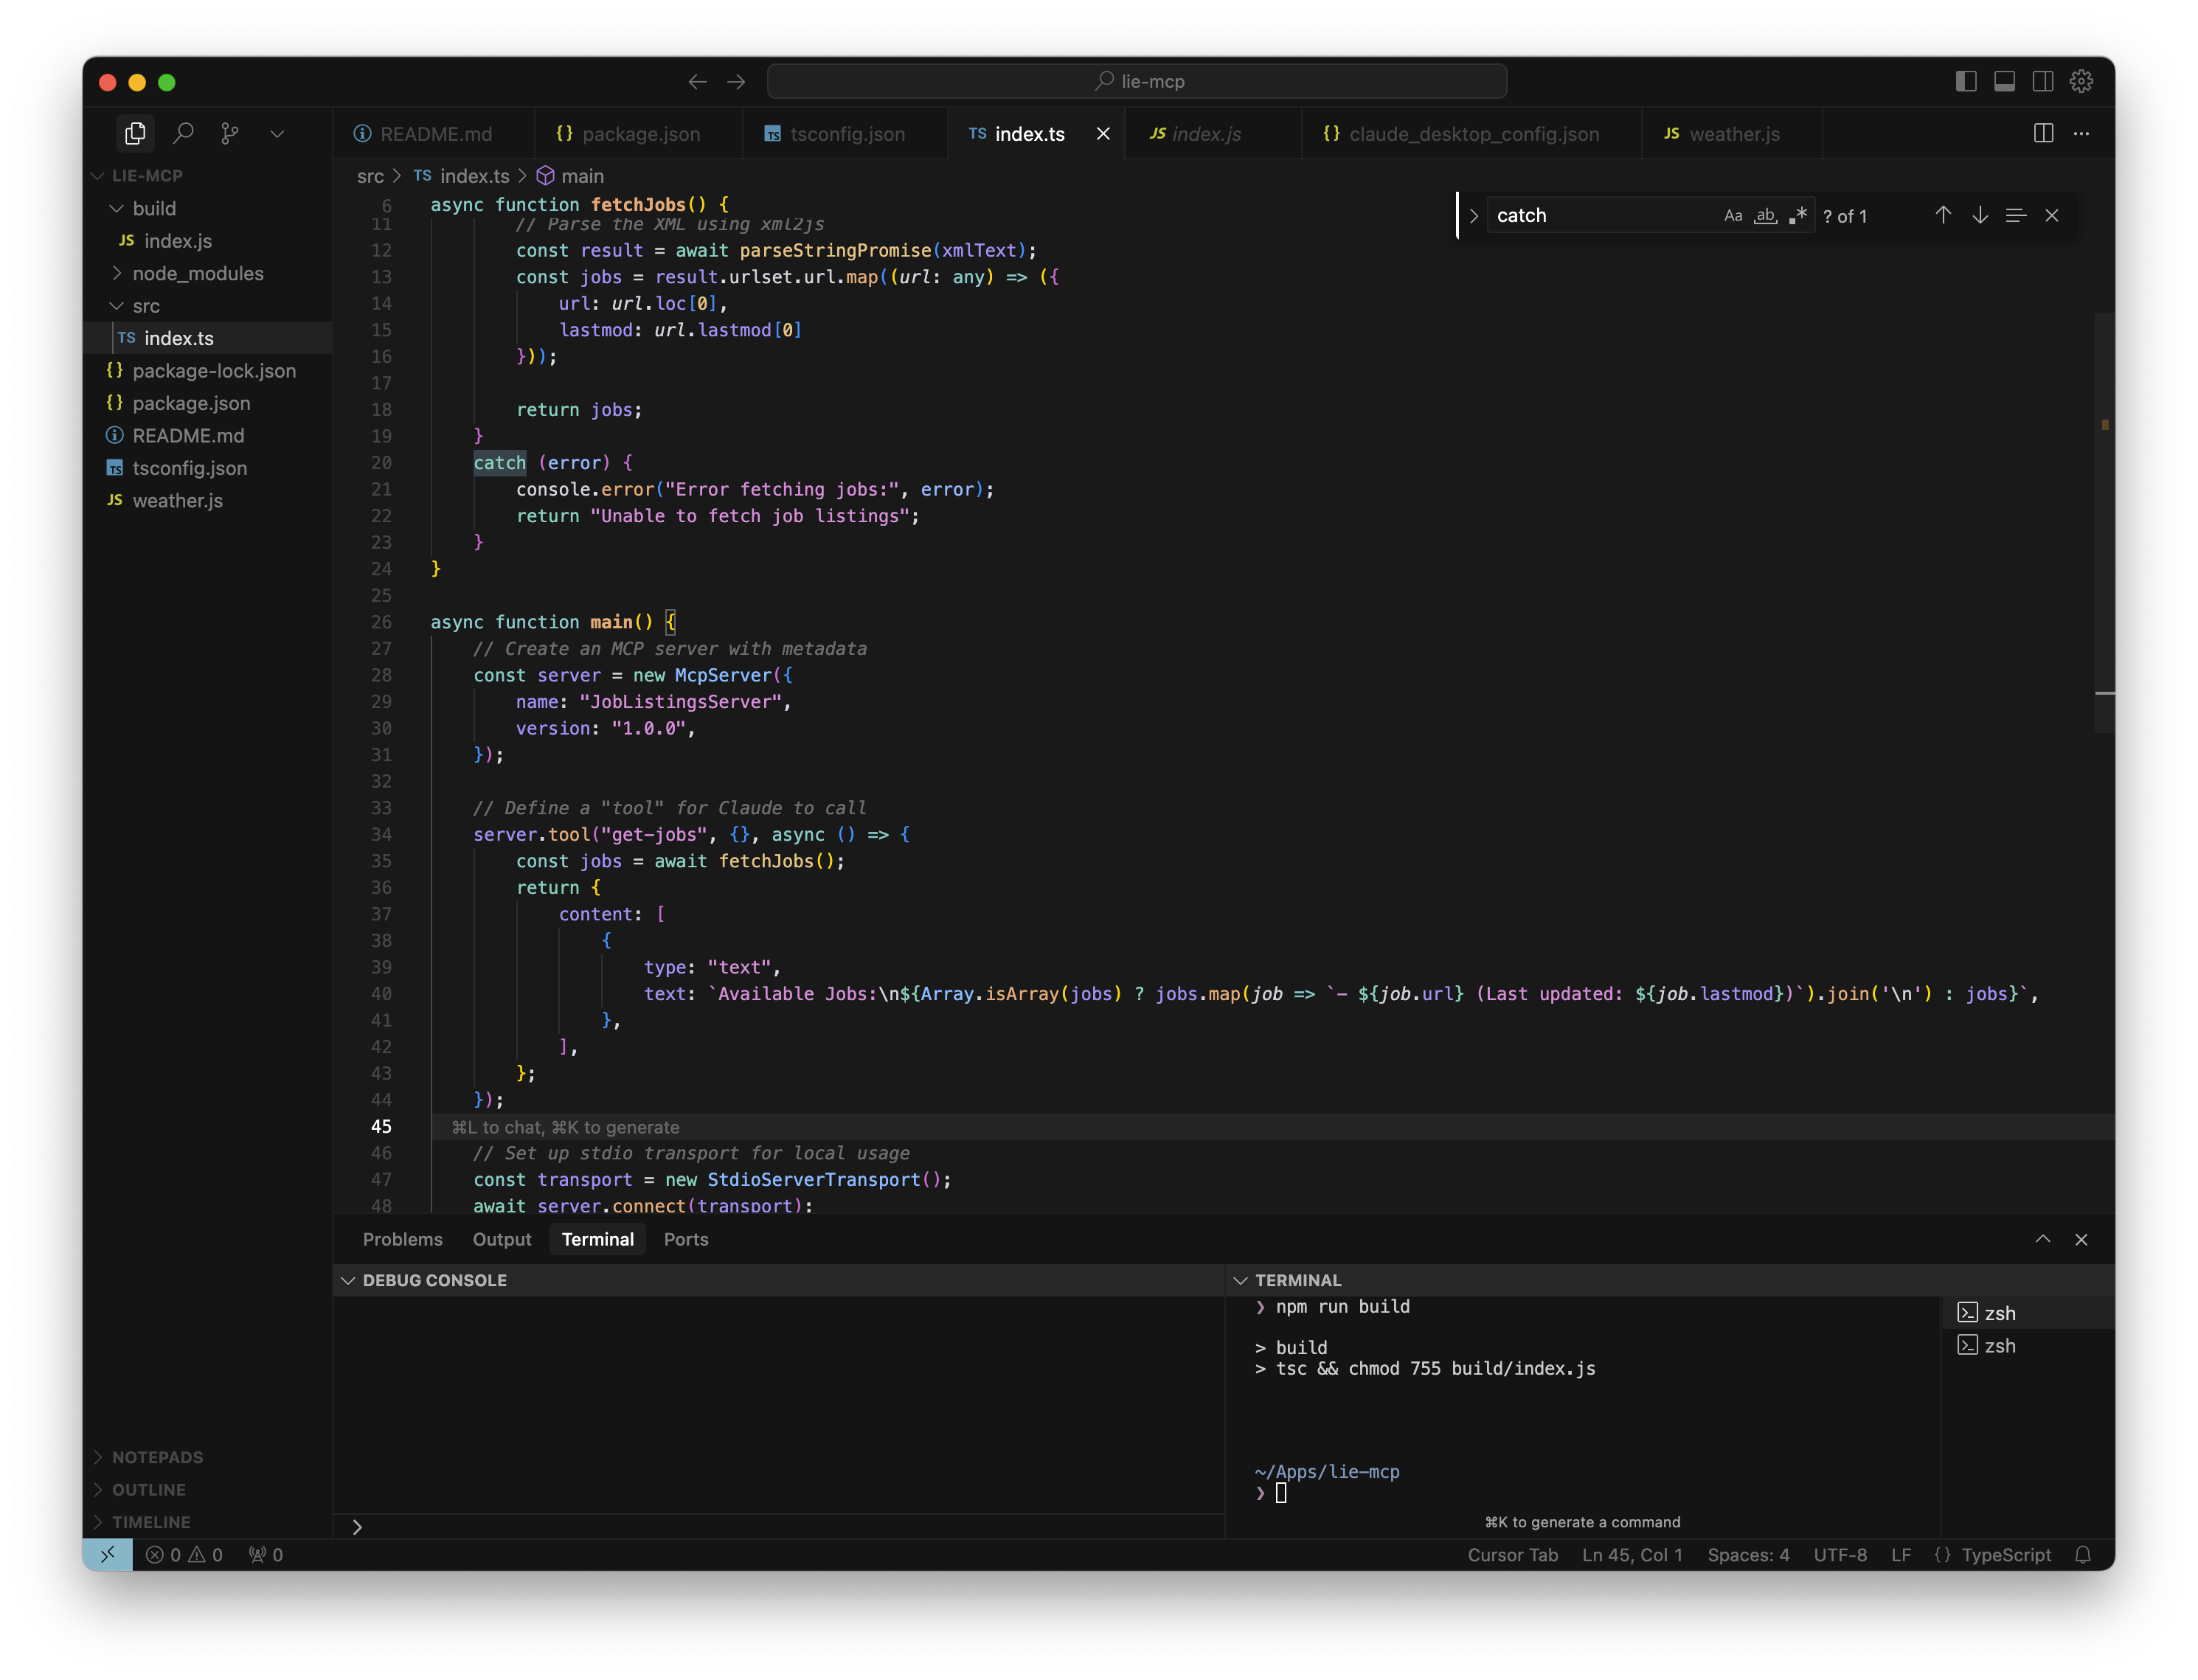Switch to the package.json editor tab
The height and width of the screenshot is (1680, 2198).
point(640,134)
